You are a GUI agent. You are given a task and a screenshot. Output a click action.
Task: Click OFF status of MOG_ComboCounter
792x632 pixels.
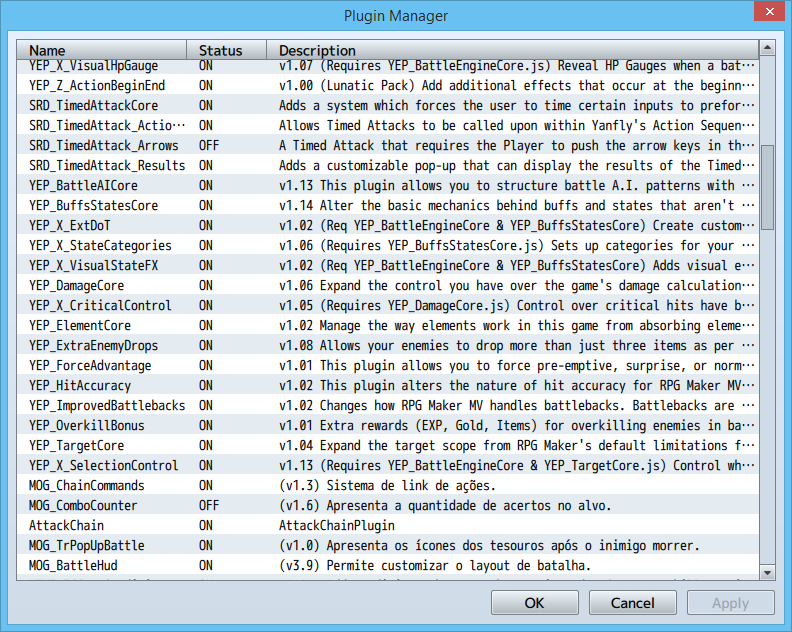(209, 506)
